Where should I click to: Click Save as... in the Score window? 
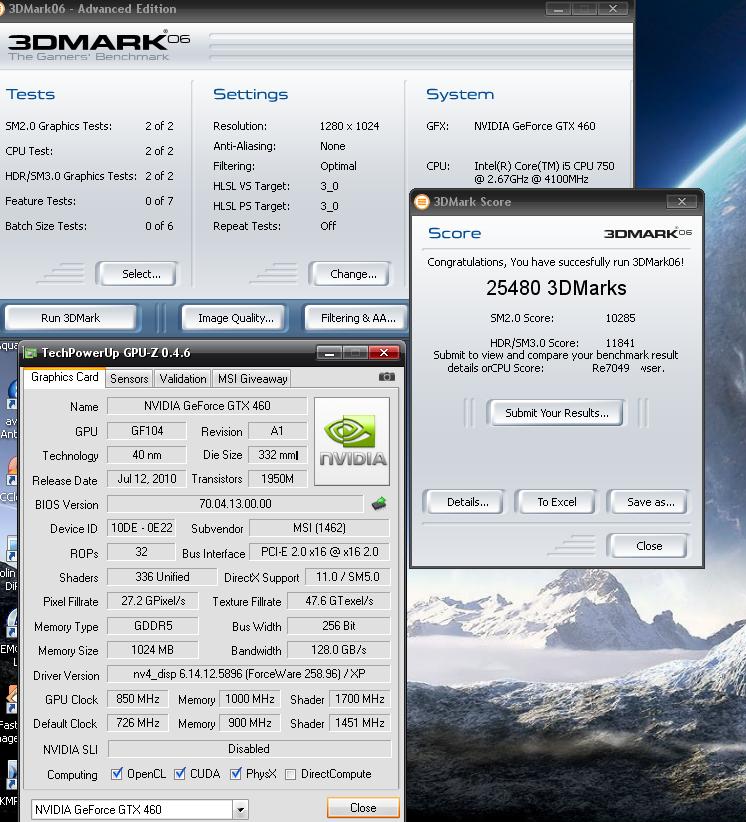[648, 502]
